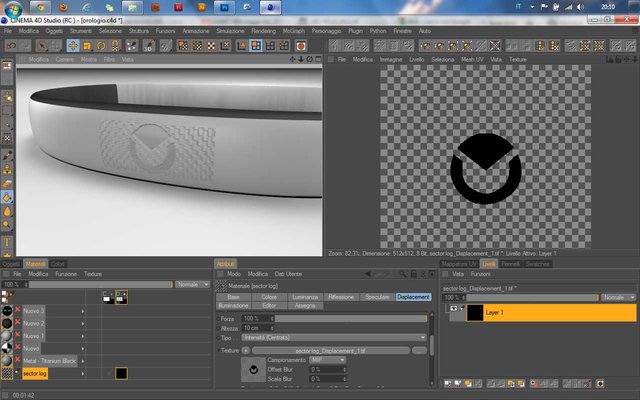Toggle visibility eye of Layer 1
640x400 pixels.
coord(453,308)
